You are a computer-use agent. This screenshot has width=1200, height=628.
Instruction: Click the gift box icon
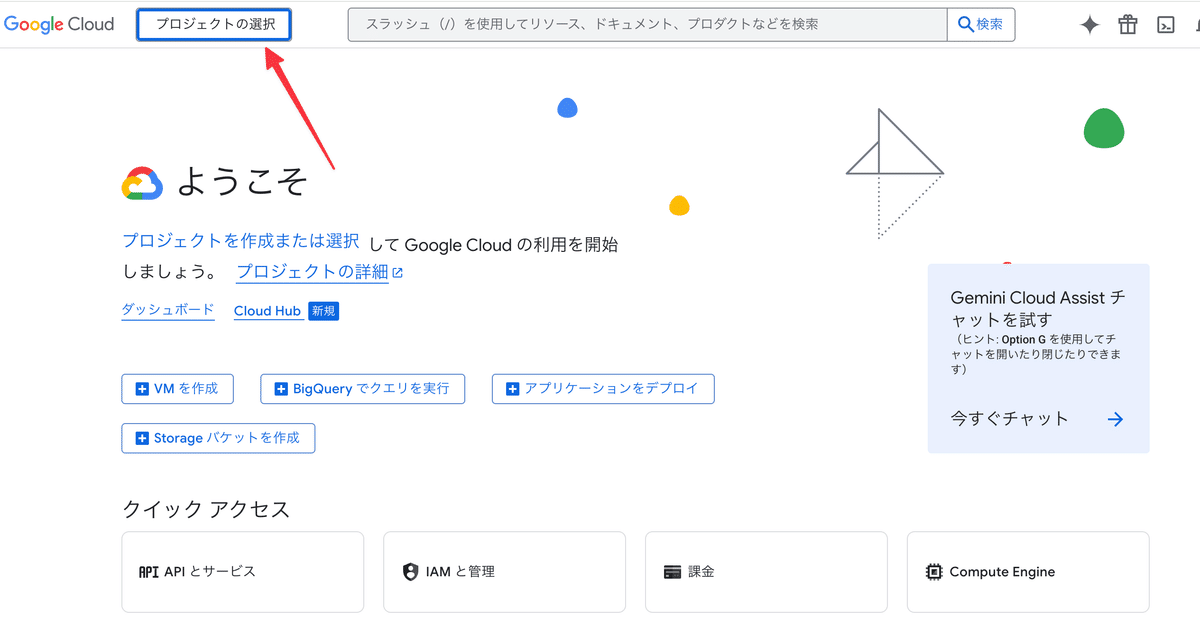[1128, 25]
